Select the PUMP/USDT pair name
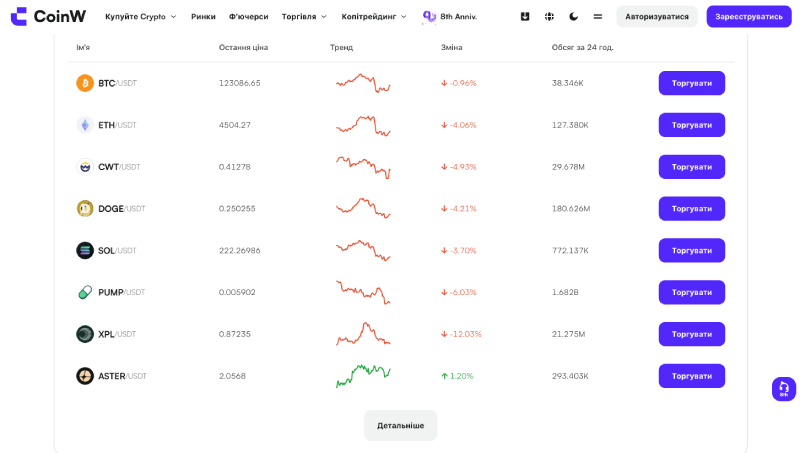The height and width of the screenshot is (453, 800). coord(121,292)
